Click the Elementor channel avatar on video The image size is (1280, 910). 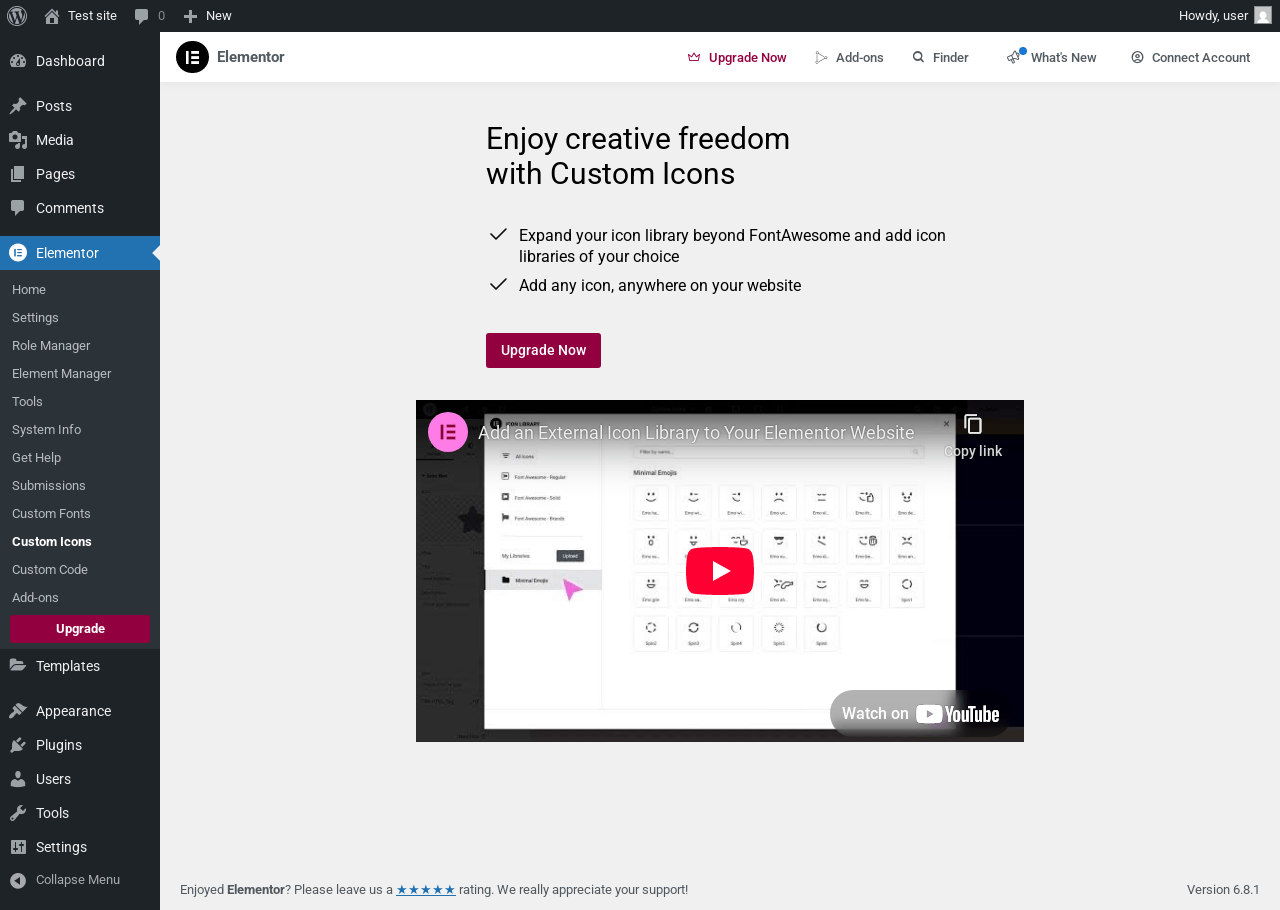tap(448, 432)
